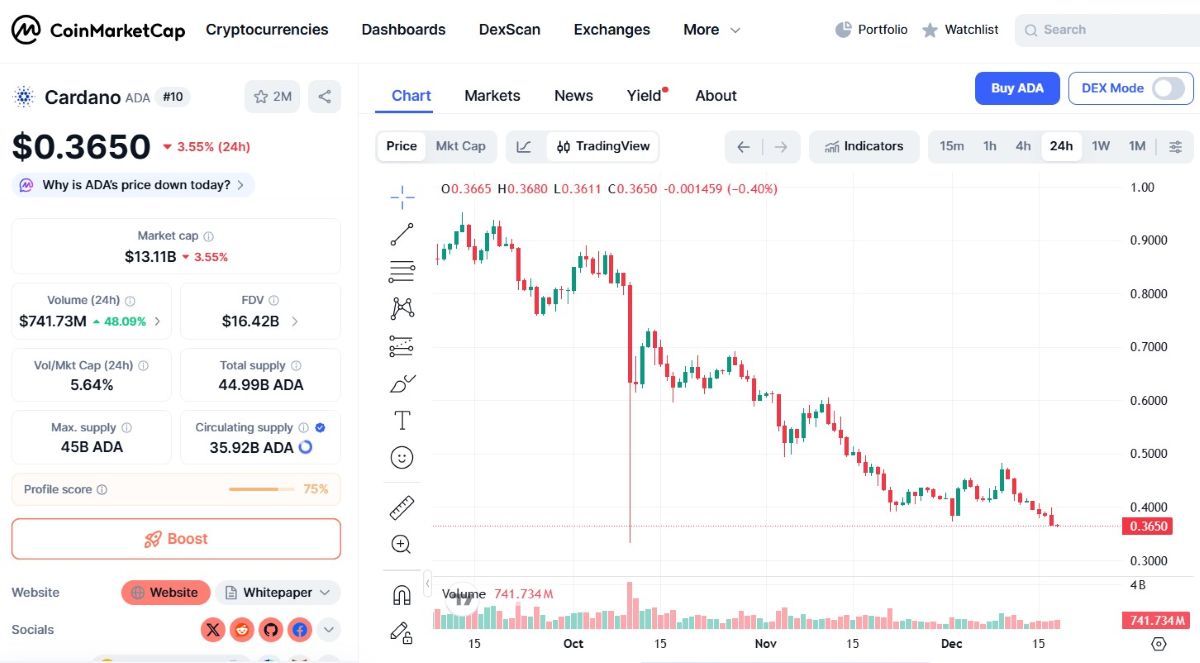Open the XABCD pattern tool
Image resolution: width=1200 pixels, height=663 pixels.
click(x=402, y=307)
